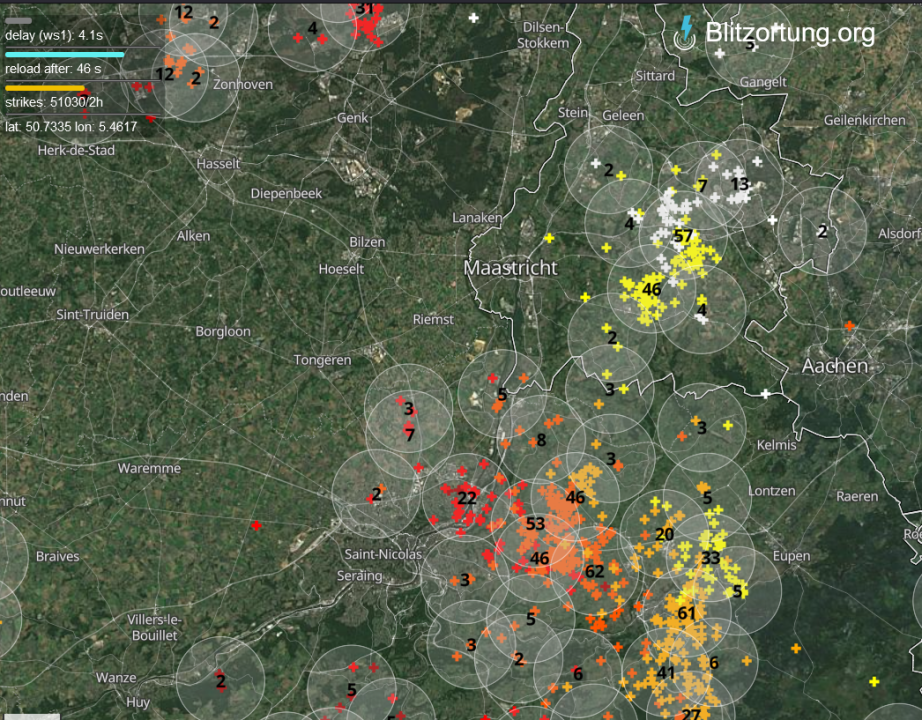Select the 'reload after: 46 s' text
The image size is (922, 720).
click(53, 69)
